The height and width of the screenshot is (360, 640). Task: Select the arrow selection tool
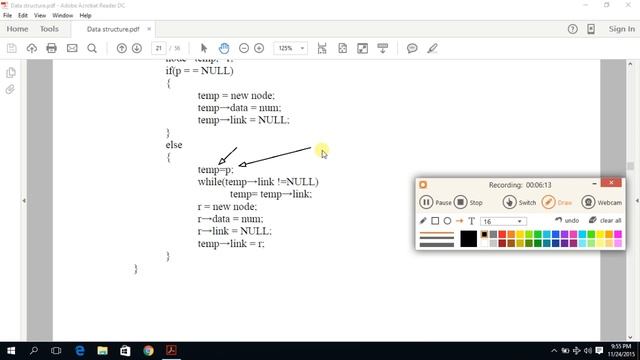tap(204, 48)
